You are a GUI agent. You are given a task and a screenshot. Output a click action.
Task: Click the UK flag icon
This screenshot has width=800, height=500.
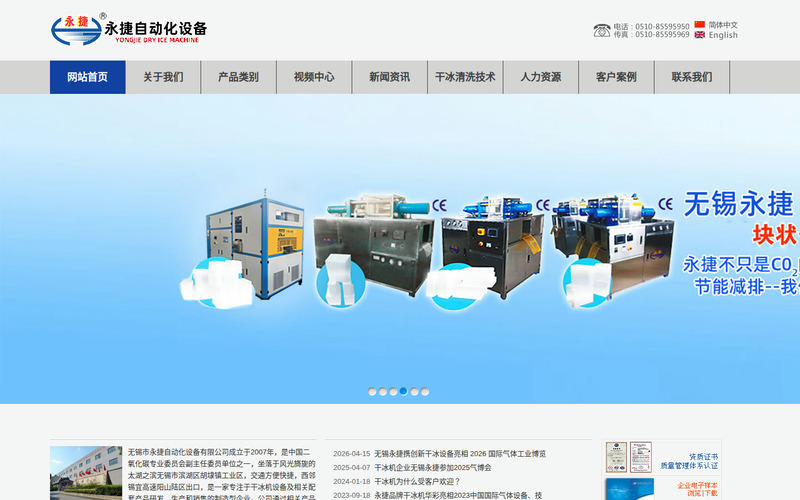point(699,35)
